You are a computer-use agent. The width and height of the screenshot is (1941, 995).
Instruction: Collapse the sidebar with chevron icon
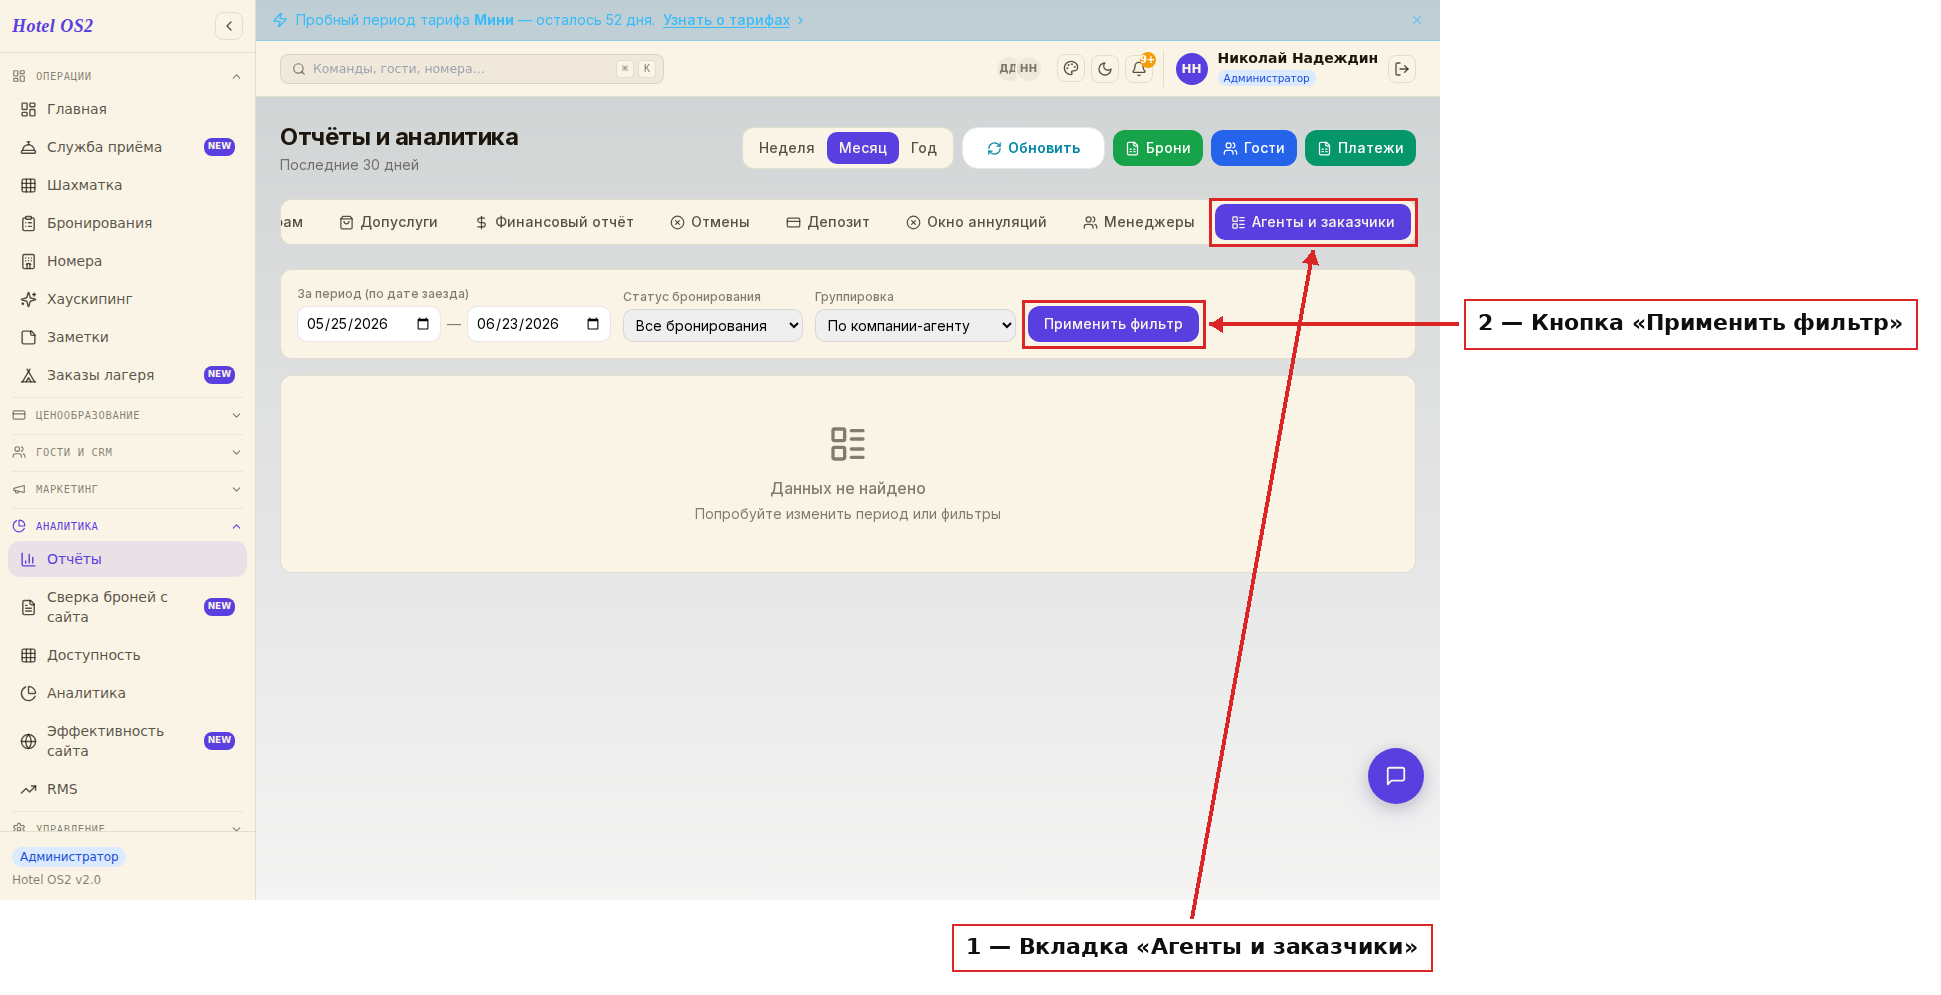(x=229, y=26)
